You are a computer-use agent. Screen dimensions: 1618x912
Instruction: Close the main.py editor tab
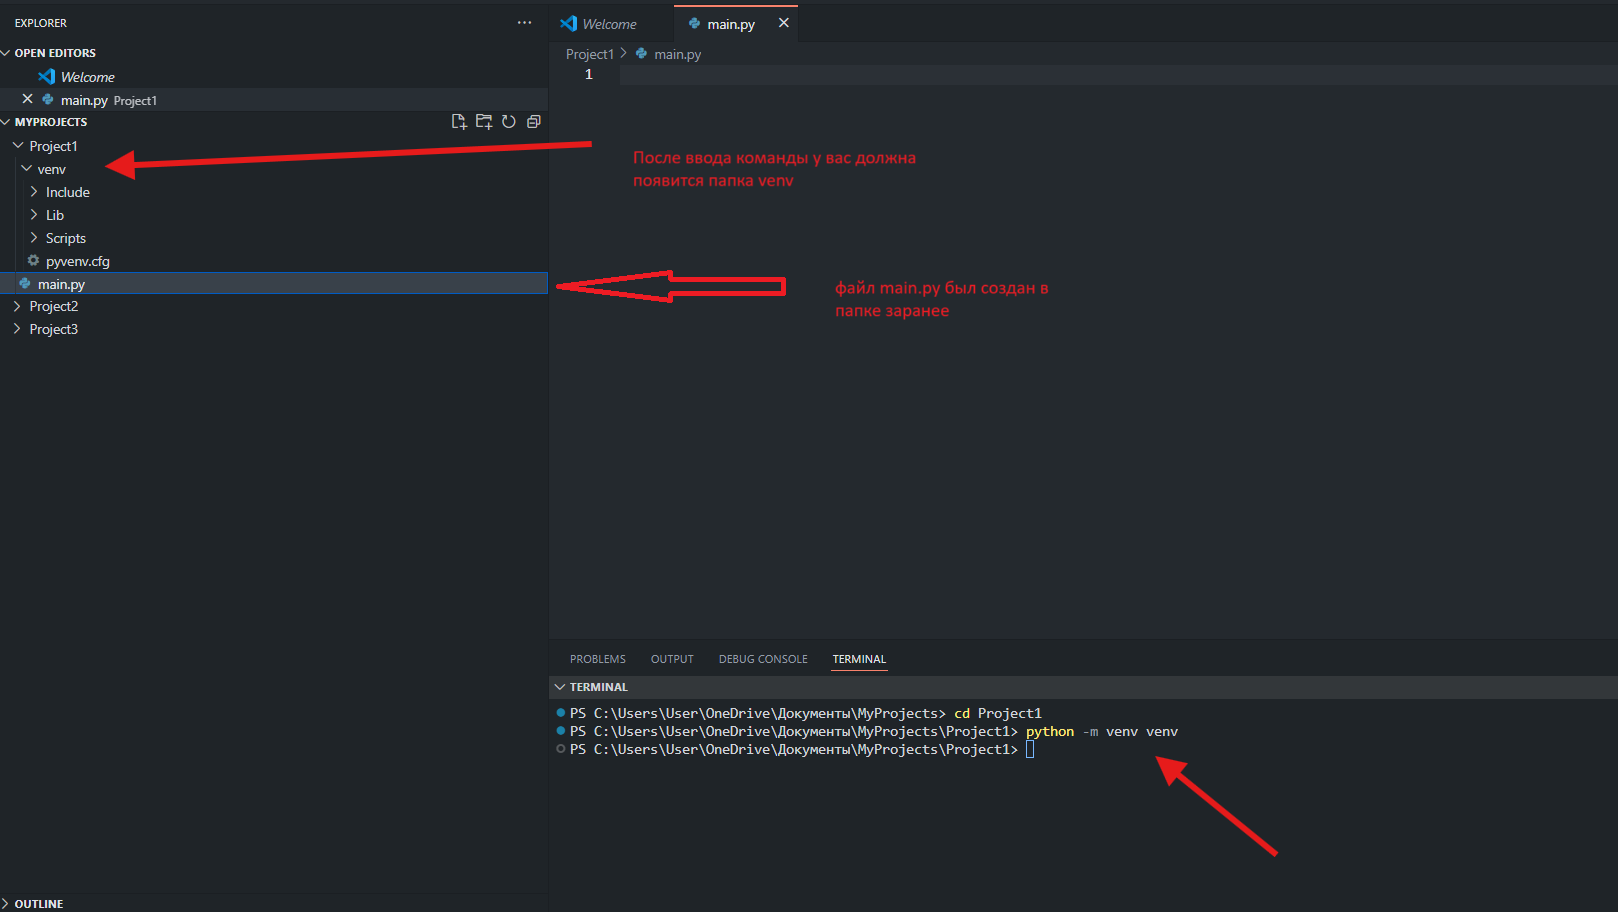click(x=784, y=23)
